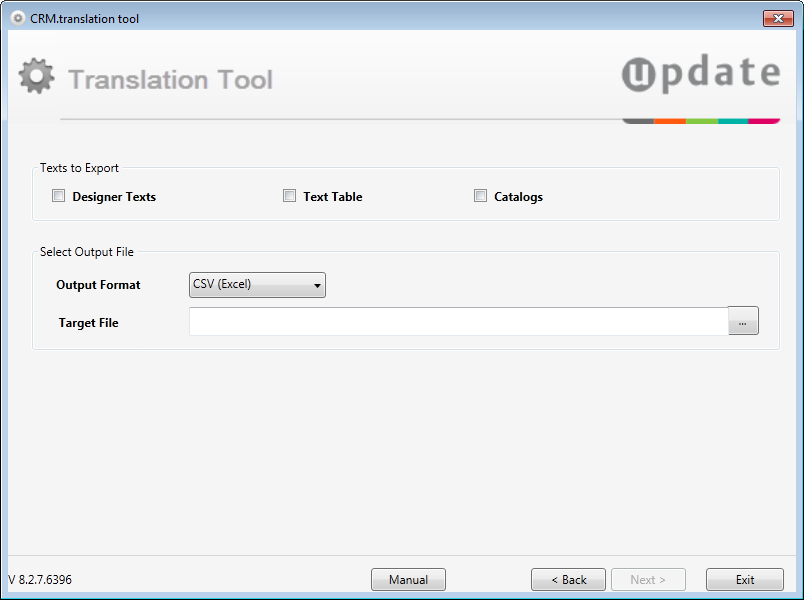This screenshot has width=804, height=600.
Task: Close the CRM.translation tool window
Action: point(778,18)
